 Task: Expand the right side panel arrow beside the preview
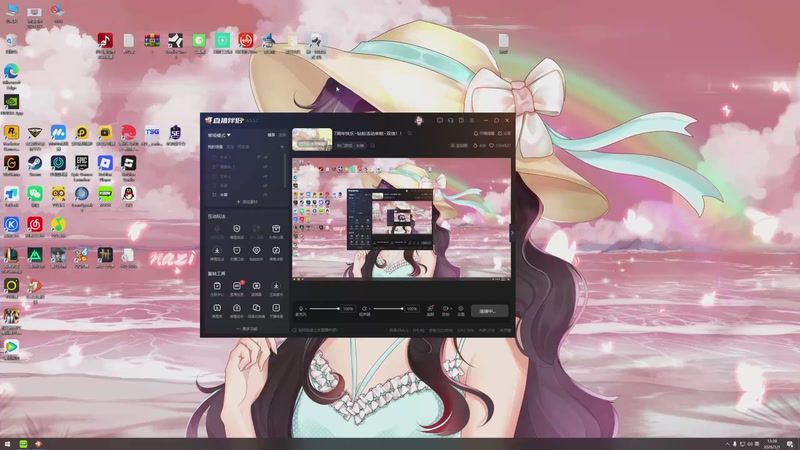pos(513,233)
